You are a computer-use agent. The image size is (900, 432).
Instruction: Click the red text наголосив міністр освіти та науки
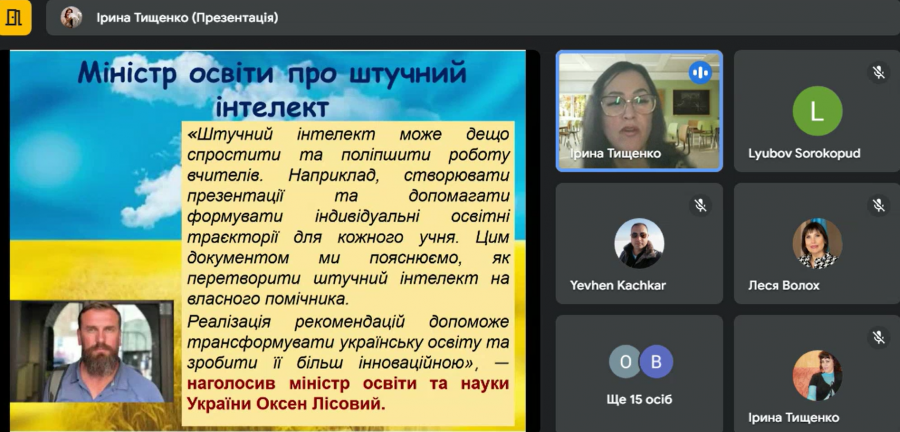click(x=348, y=383)
